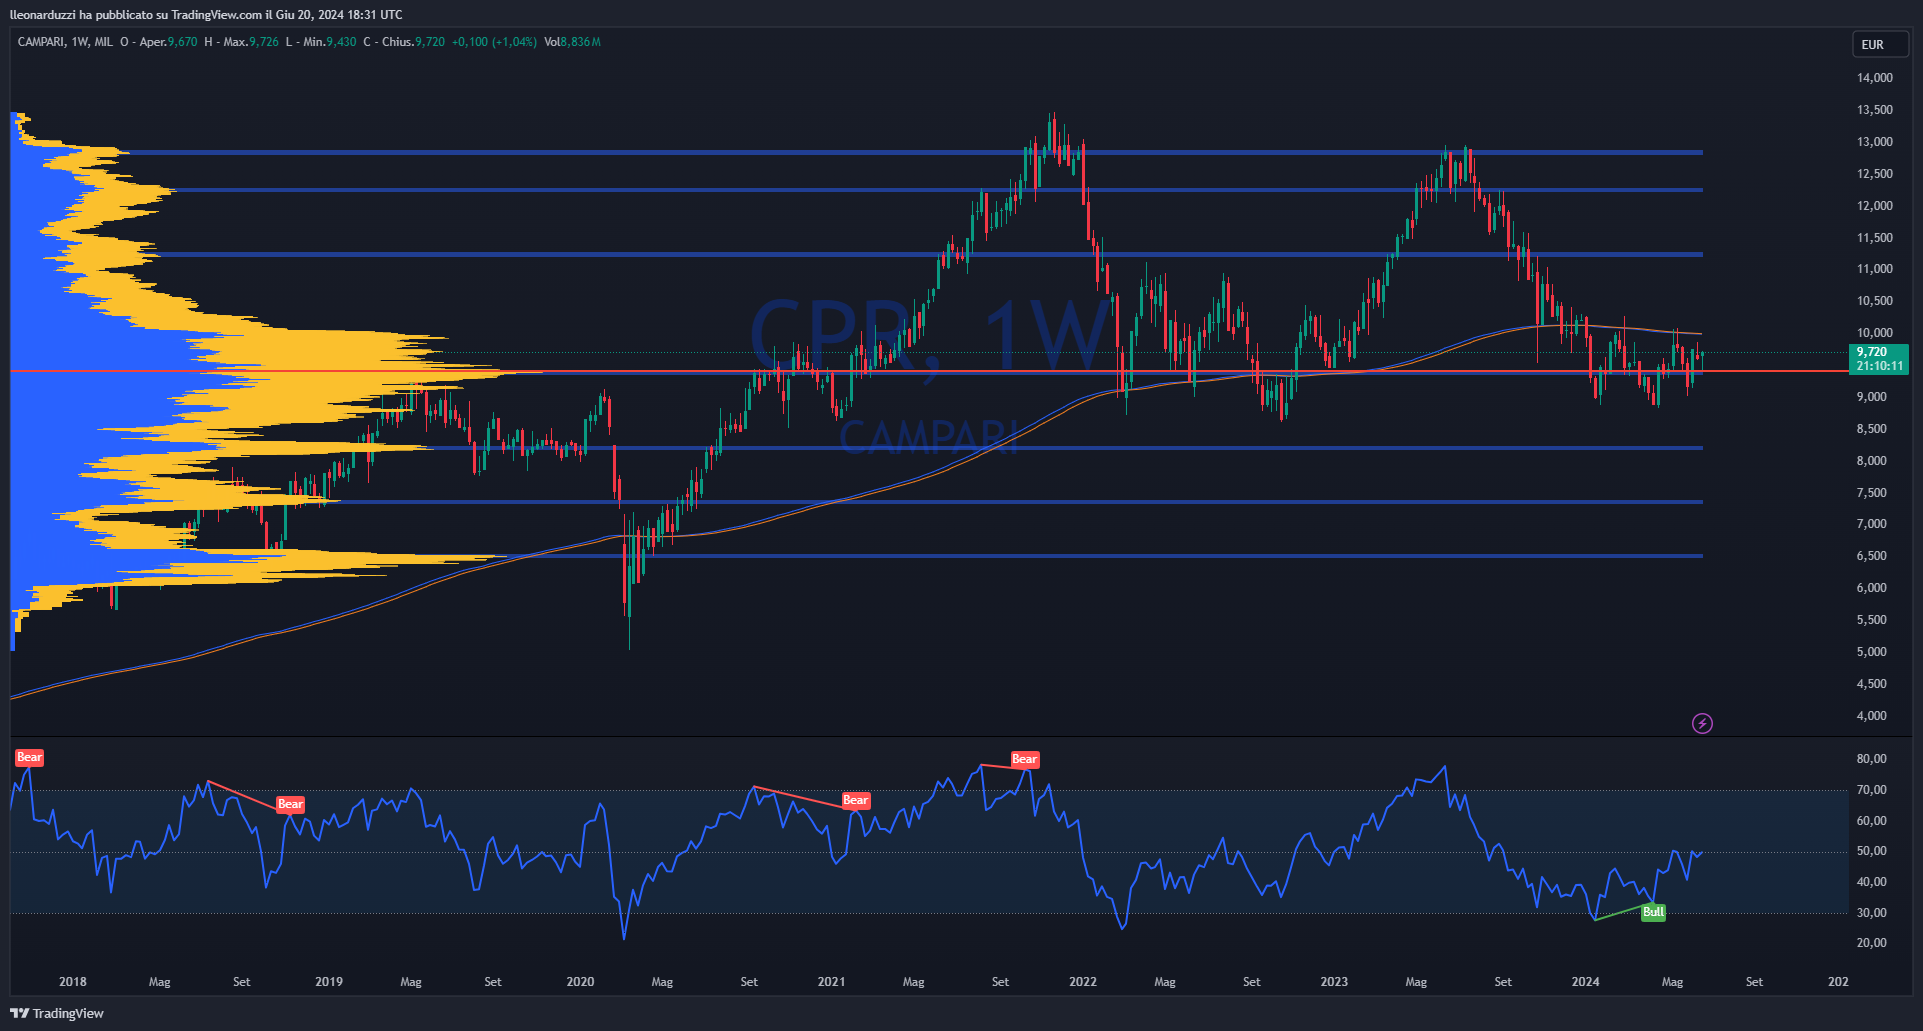This screenshot has height=1031, width=1923.
Task: Click the low value Min.9,430
Action: 321,42
